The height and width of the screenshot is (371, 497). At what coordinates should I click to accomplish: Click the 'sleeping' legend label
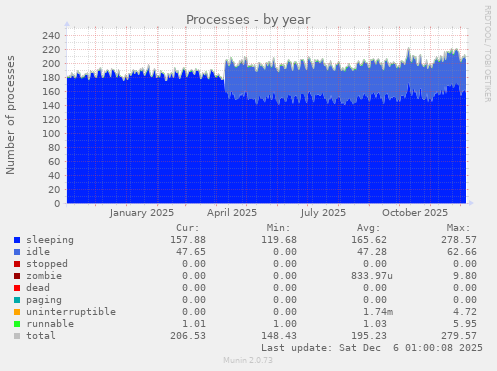50,240
